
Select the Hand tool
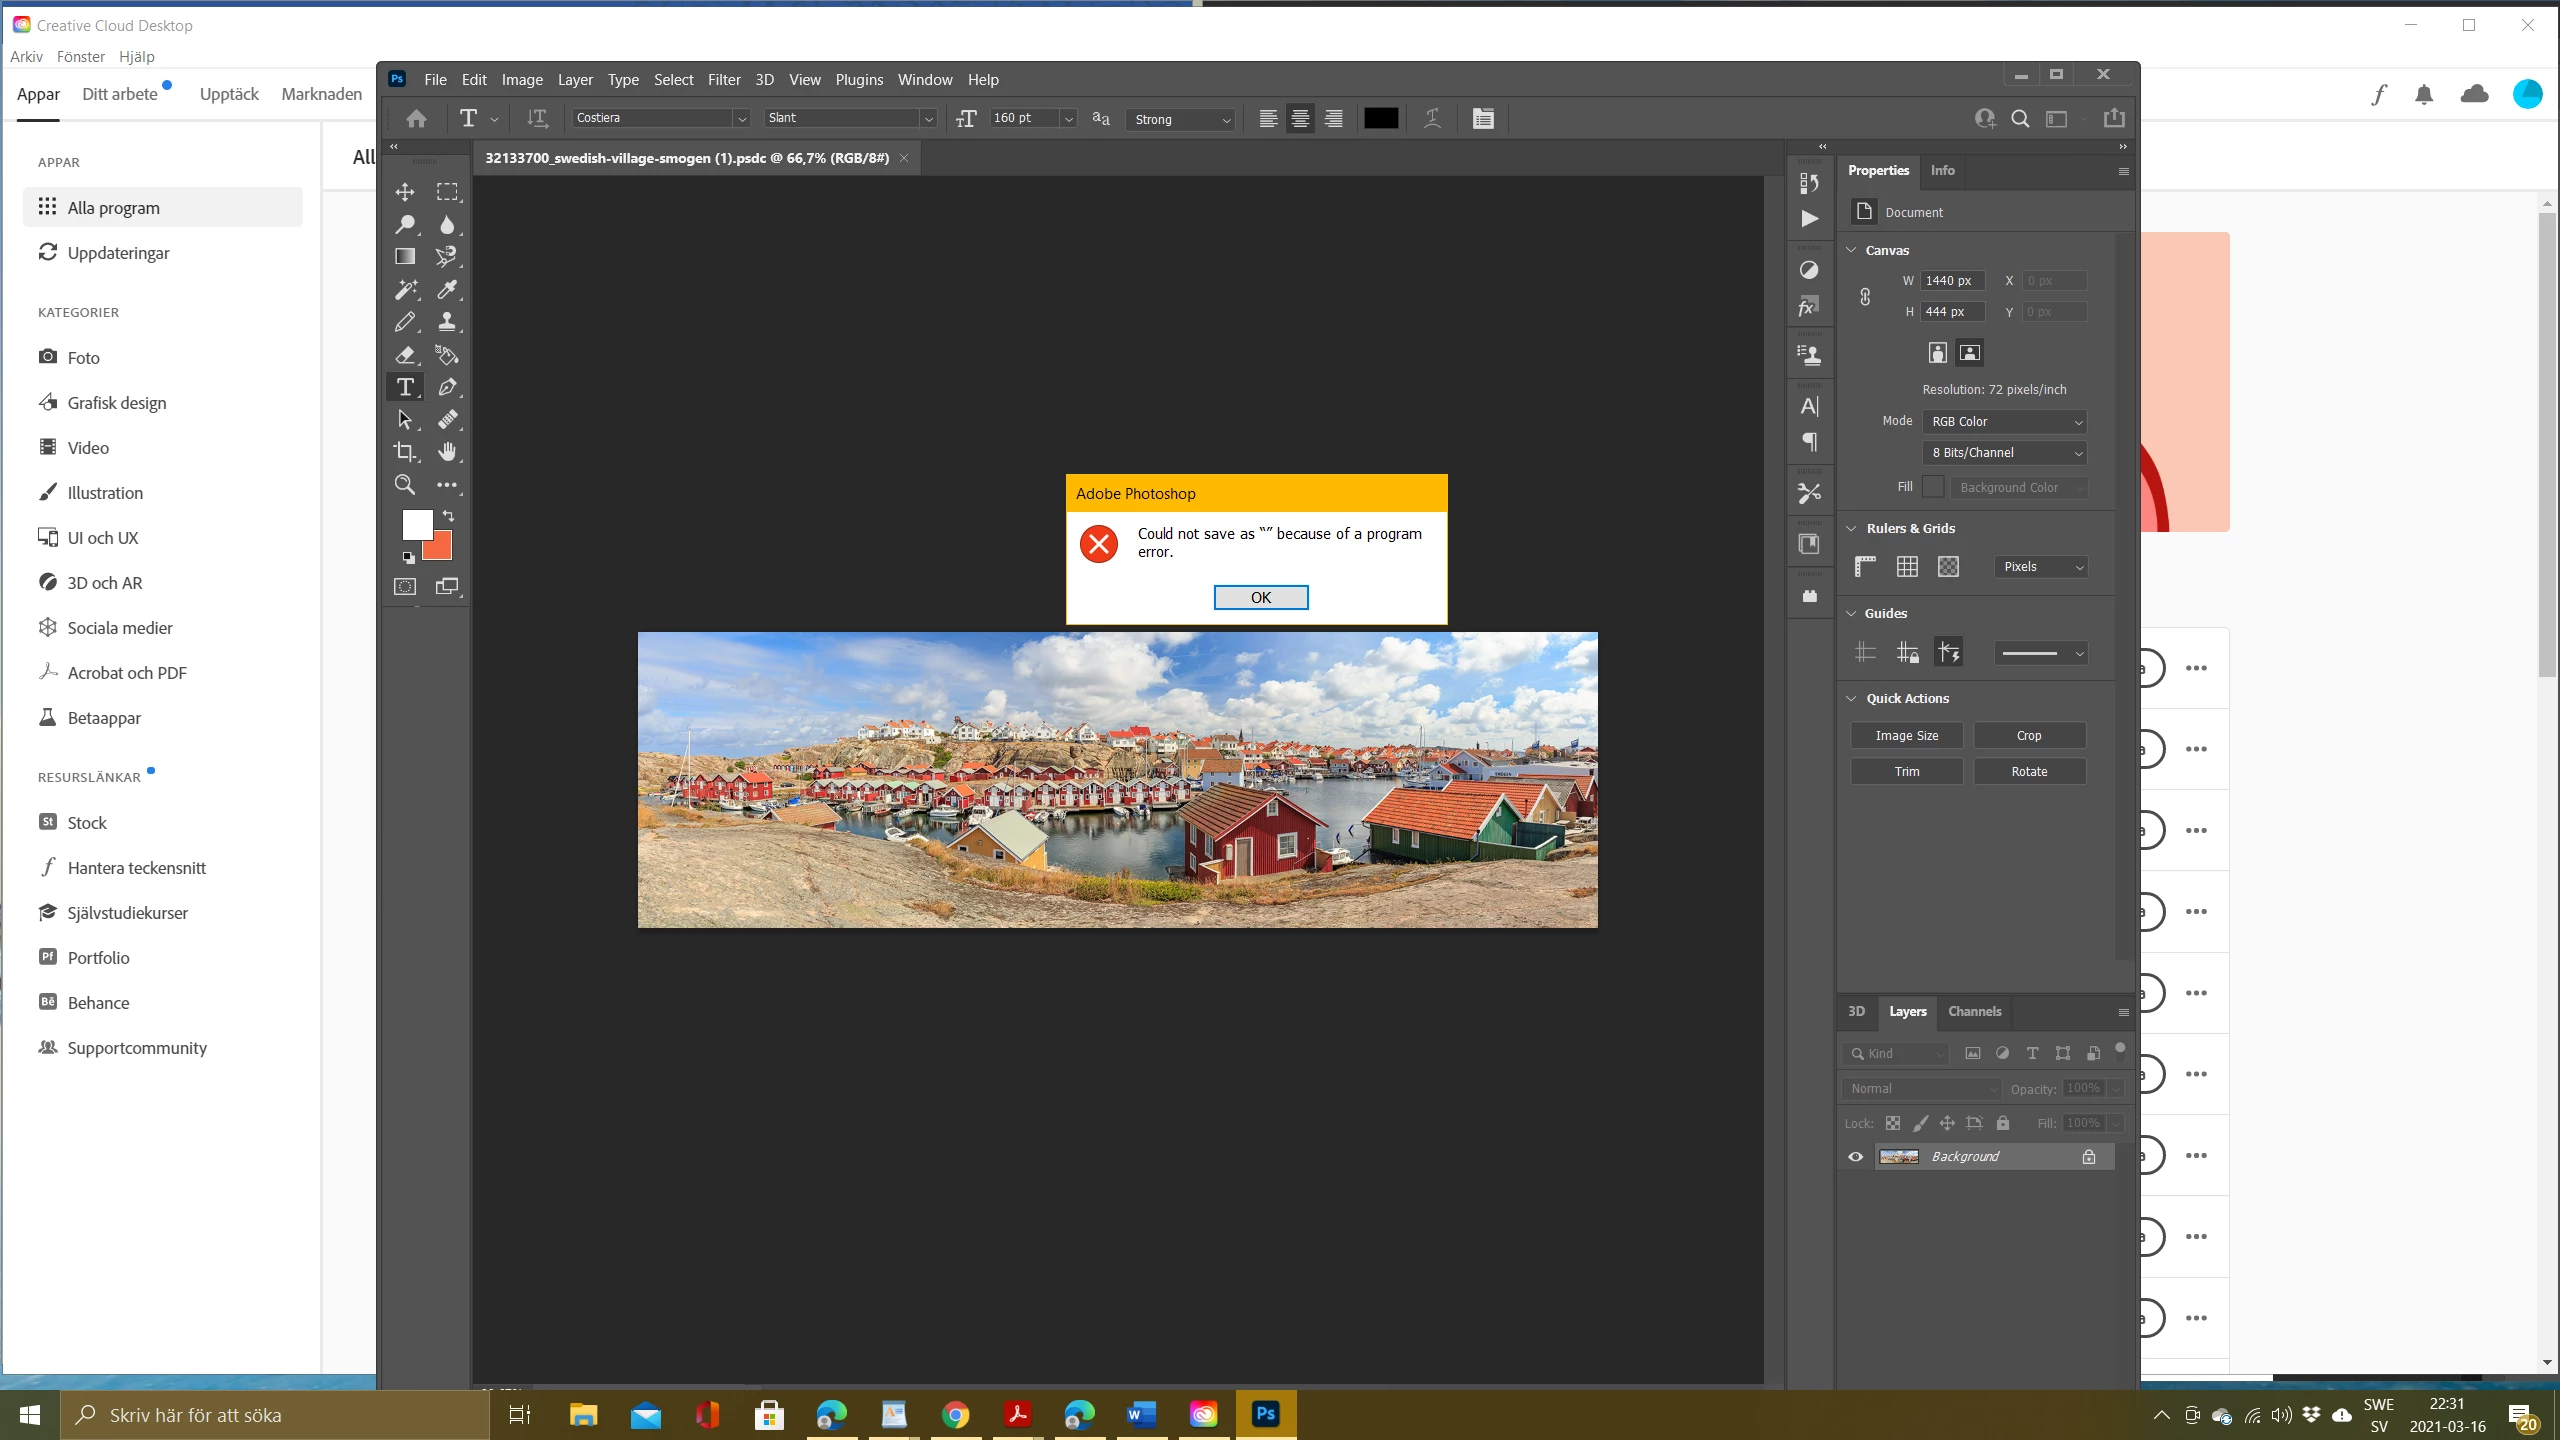tap(447, 452)
